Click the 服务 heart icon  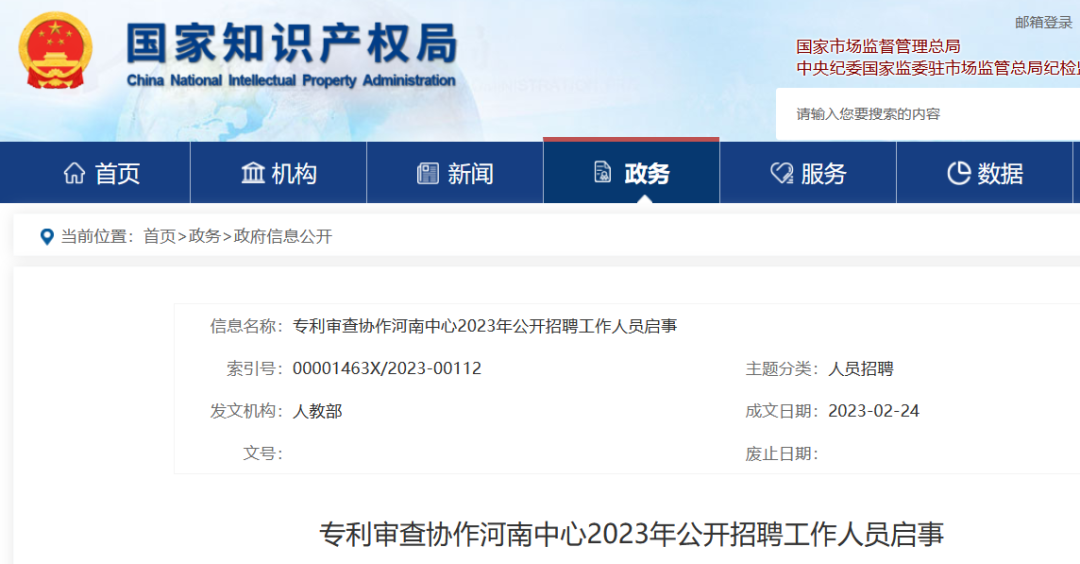coord(782,173)
